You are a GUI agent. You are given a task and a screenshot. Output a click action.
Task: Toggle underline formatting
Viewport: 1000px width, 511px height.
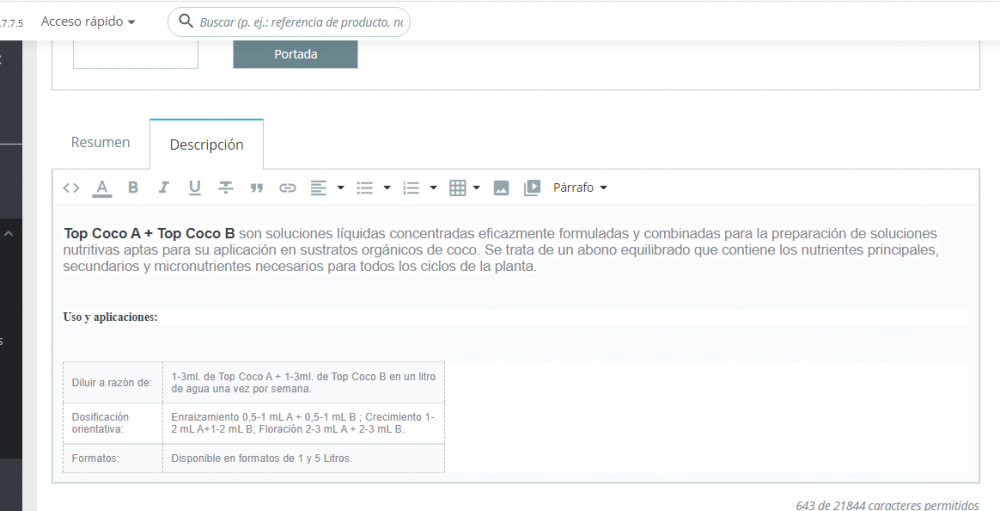[x=195, y=188]
